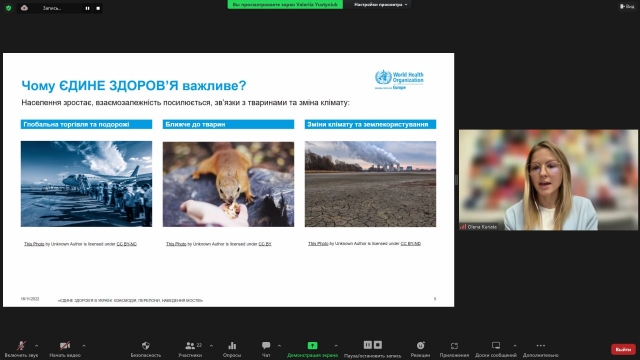Open the Настройки просмотра dropdown
640x360 pixels.
(380, 4)
